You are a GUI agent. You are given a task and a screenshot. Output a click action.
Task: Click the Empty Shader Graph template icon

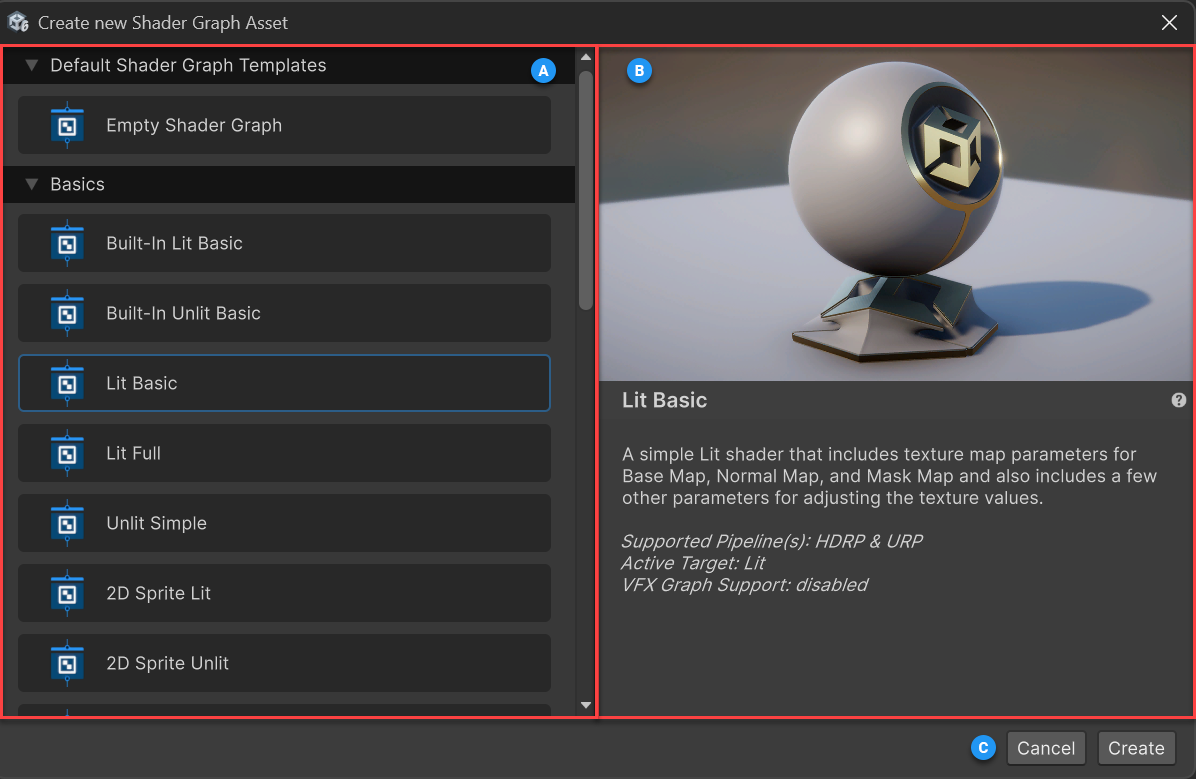pos(67,125)
